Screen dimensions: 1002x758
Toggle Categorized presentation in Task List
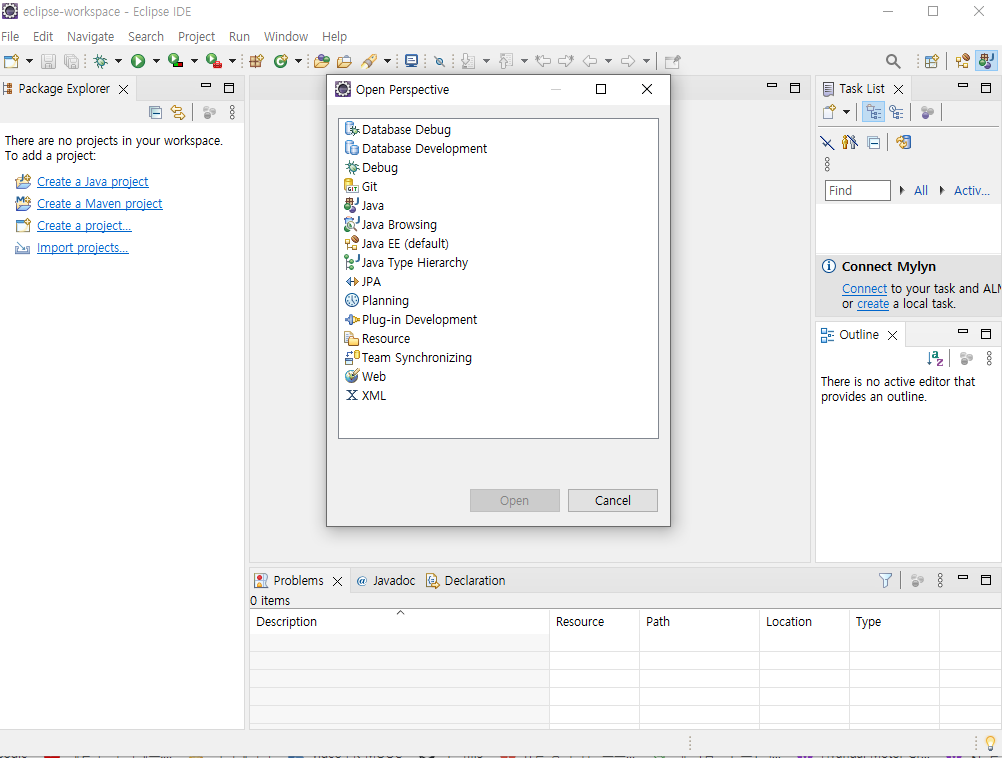point(874,112)
